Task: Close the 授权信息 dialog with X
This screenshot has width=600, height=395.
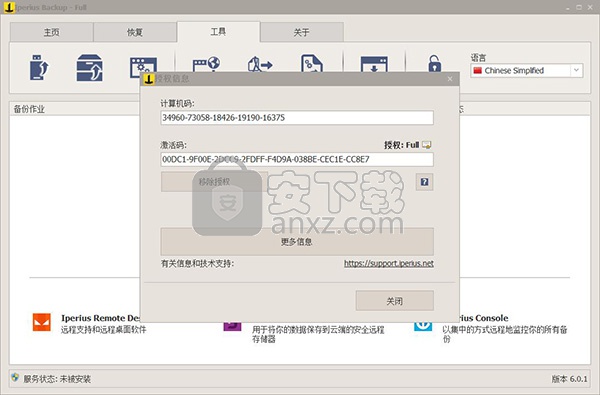Action: click(450, 79)
